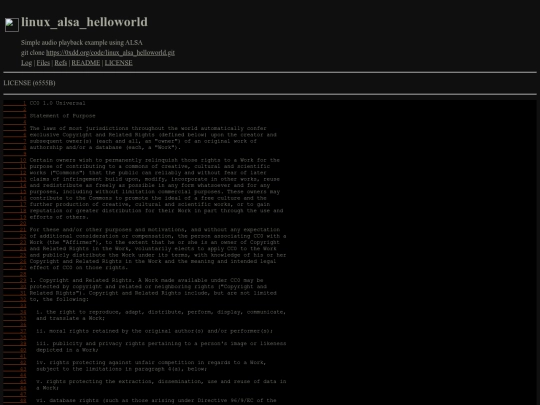Jump to line number 23 anchor
The height and width of the screenshot is (405, 540).
tap(15, 242)
